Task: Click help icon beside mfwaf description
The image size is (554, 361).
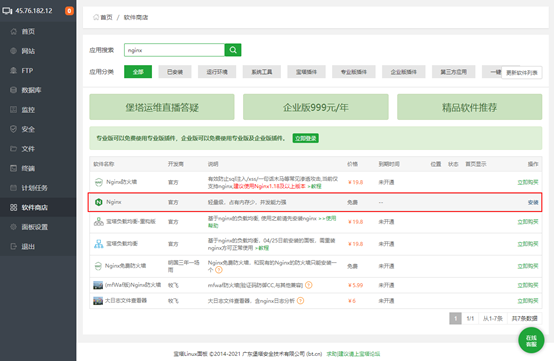Action: (x=308, y=285)
